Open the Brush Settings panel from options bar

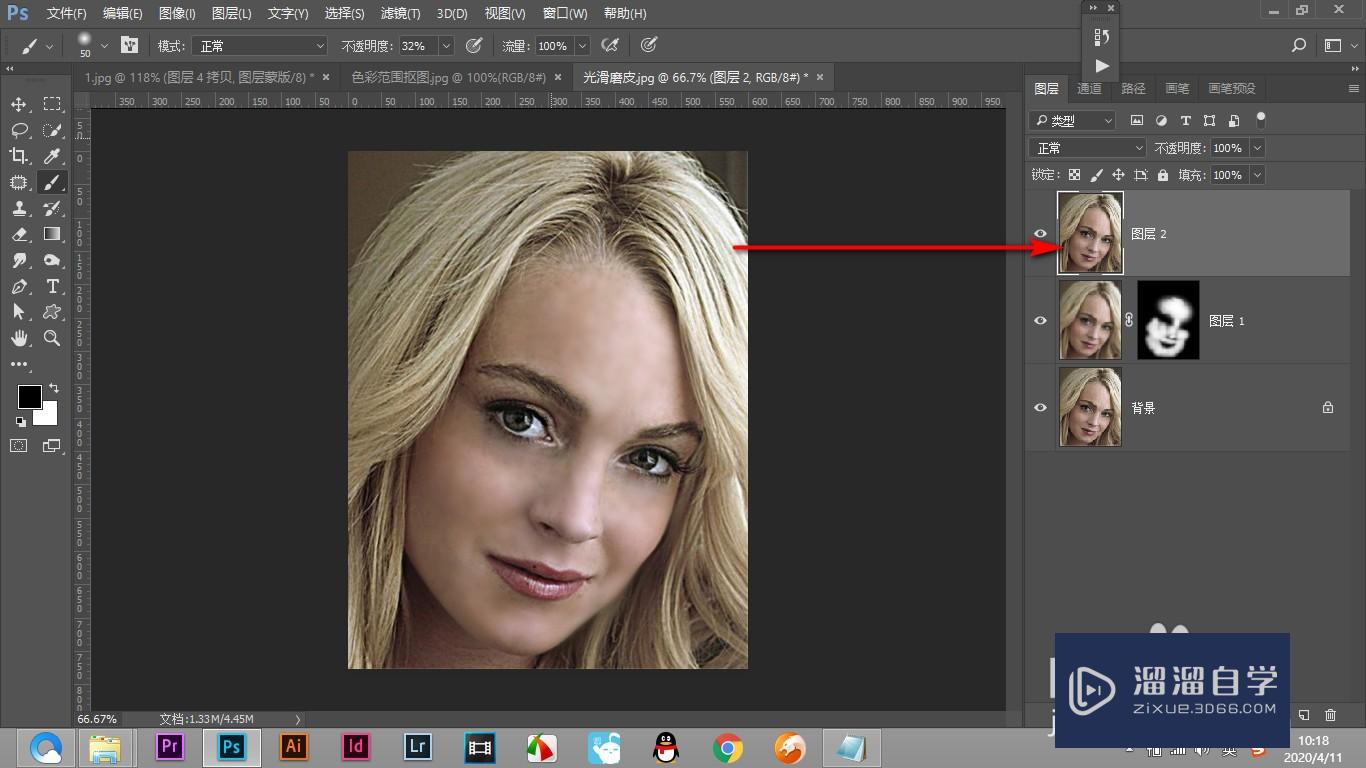click(129, 45)
